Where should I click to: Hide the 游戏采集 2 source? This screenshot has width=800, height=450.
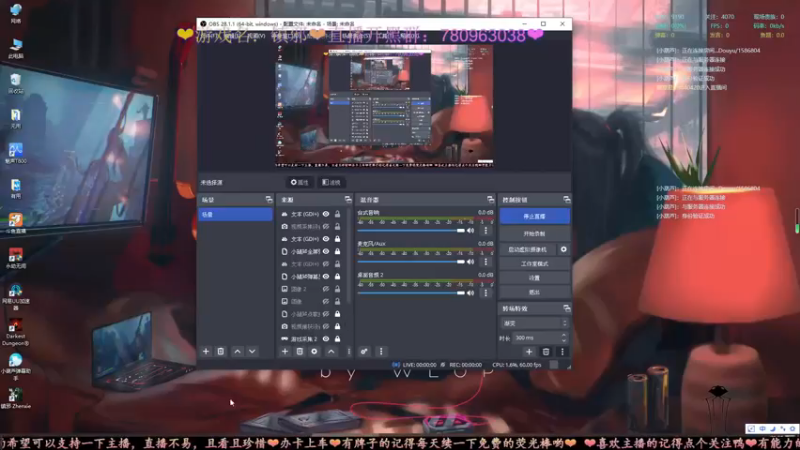326,339
